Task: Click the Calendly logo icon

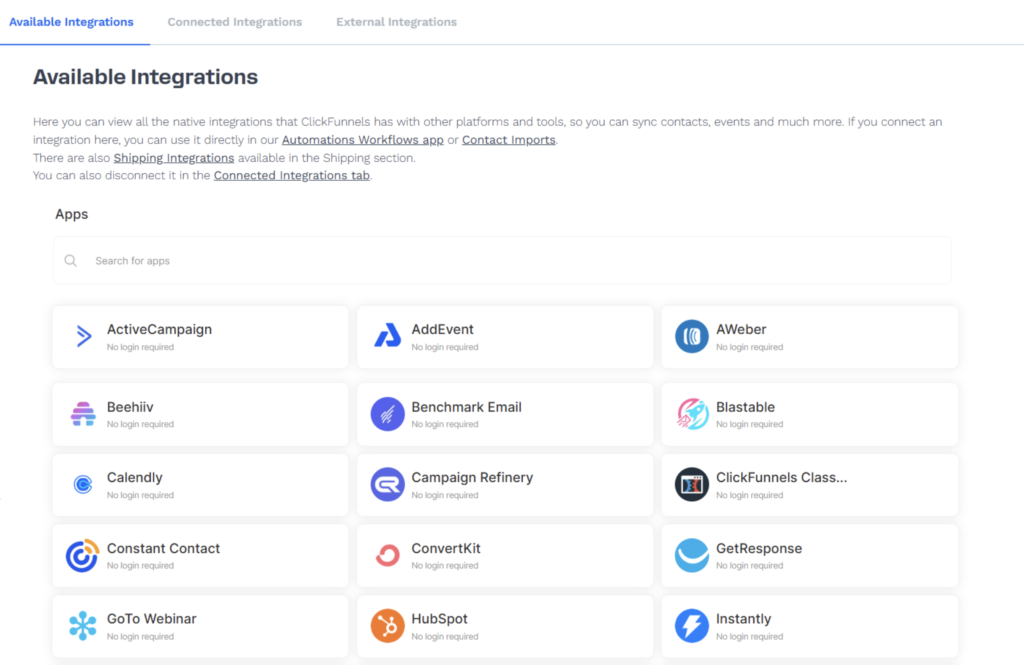Action: (x=83, y=485)
